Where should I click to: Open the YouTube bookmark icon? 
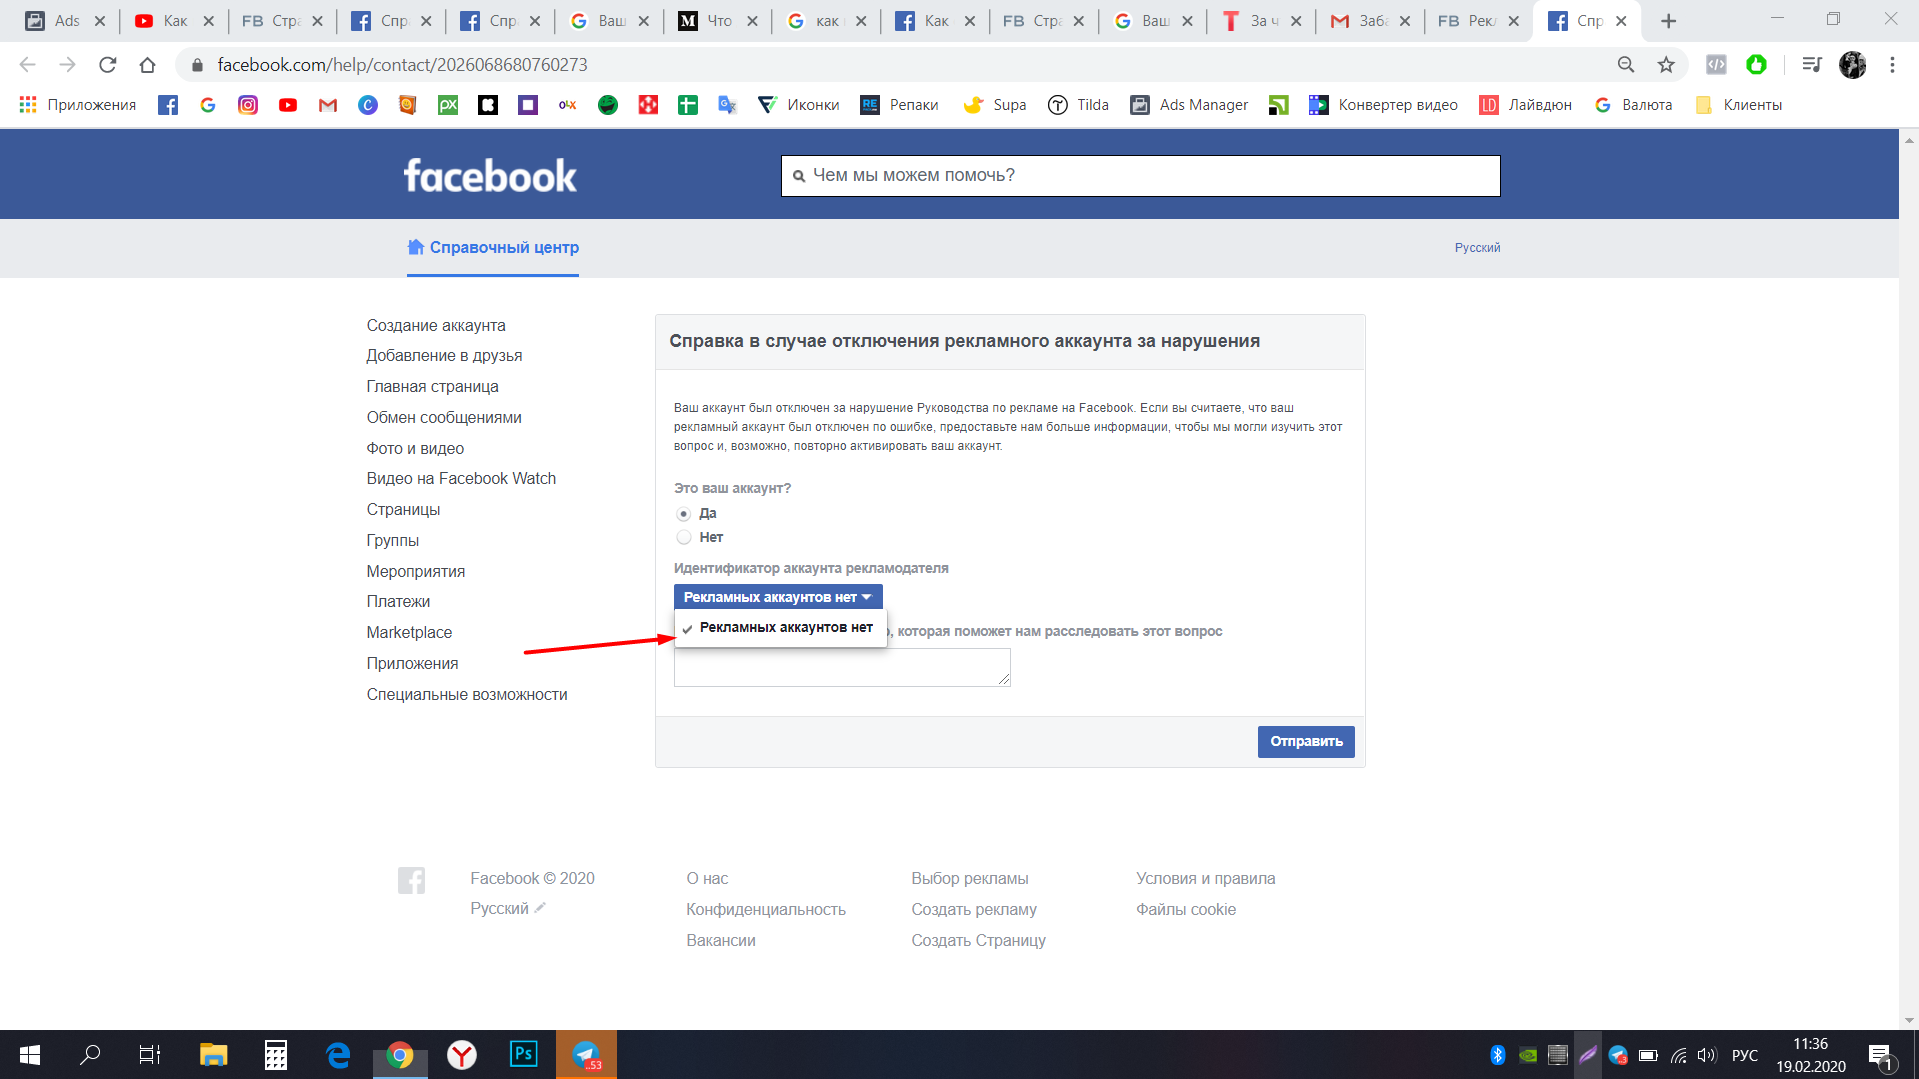point(288,105)
